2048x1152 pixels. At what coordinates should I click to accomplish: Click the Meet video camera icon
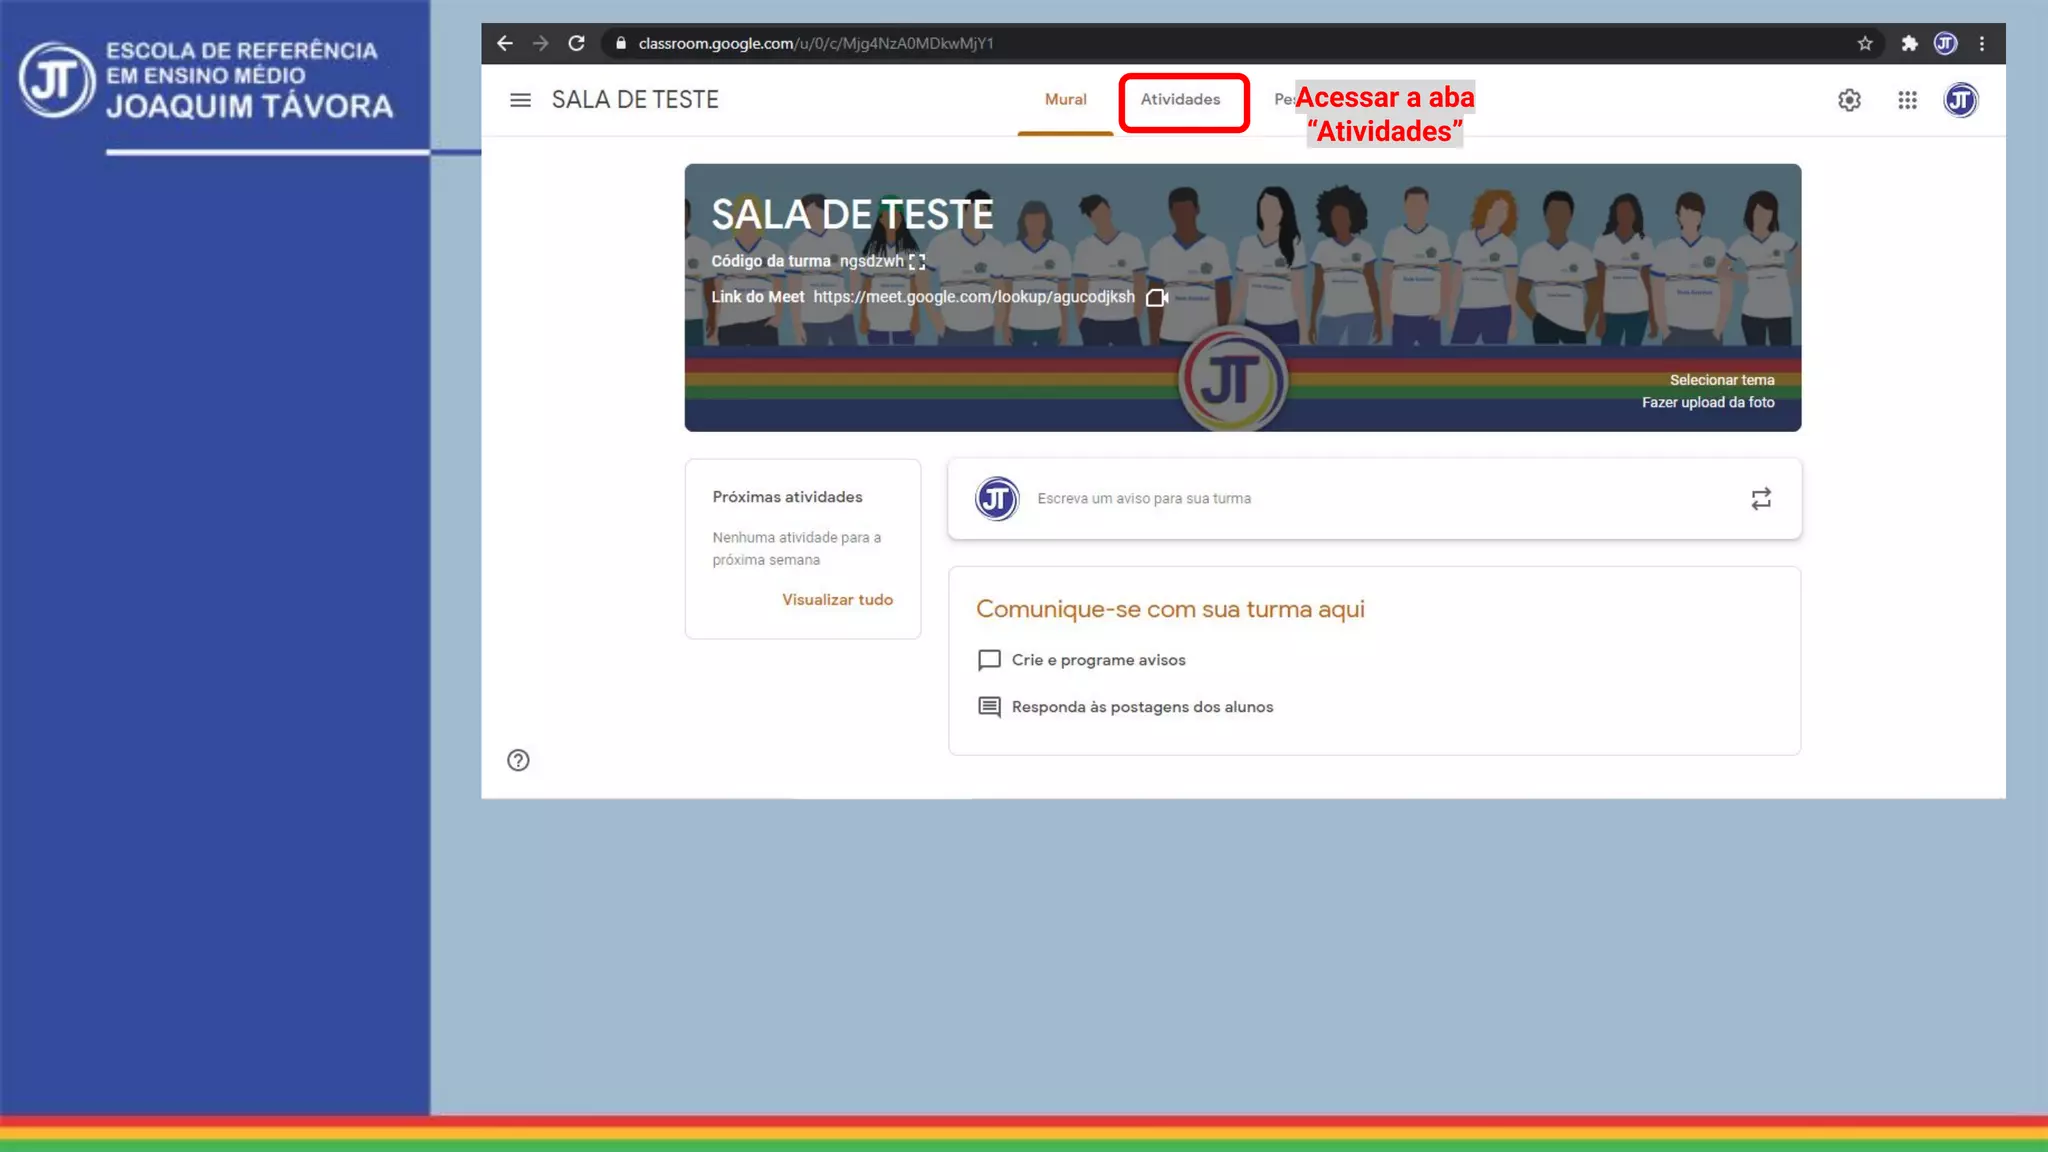click(x=1157, y=297)
